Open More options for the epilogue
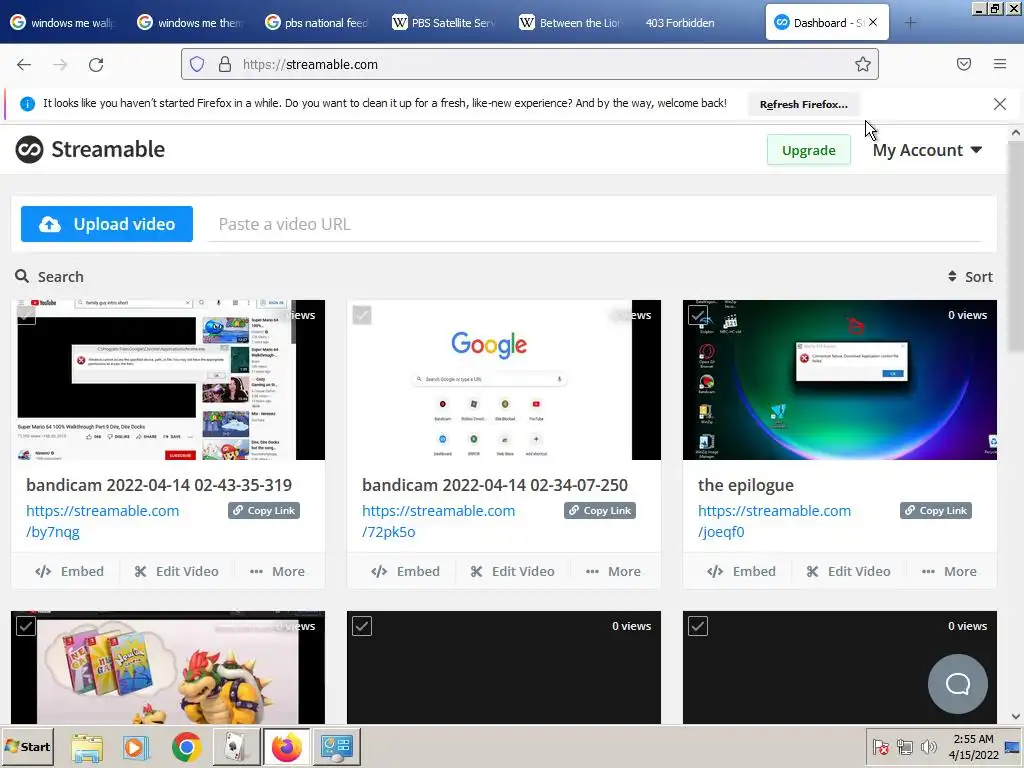This screenshot has width=1024, height=768. tap(950, 571)
